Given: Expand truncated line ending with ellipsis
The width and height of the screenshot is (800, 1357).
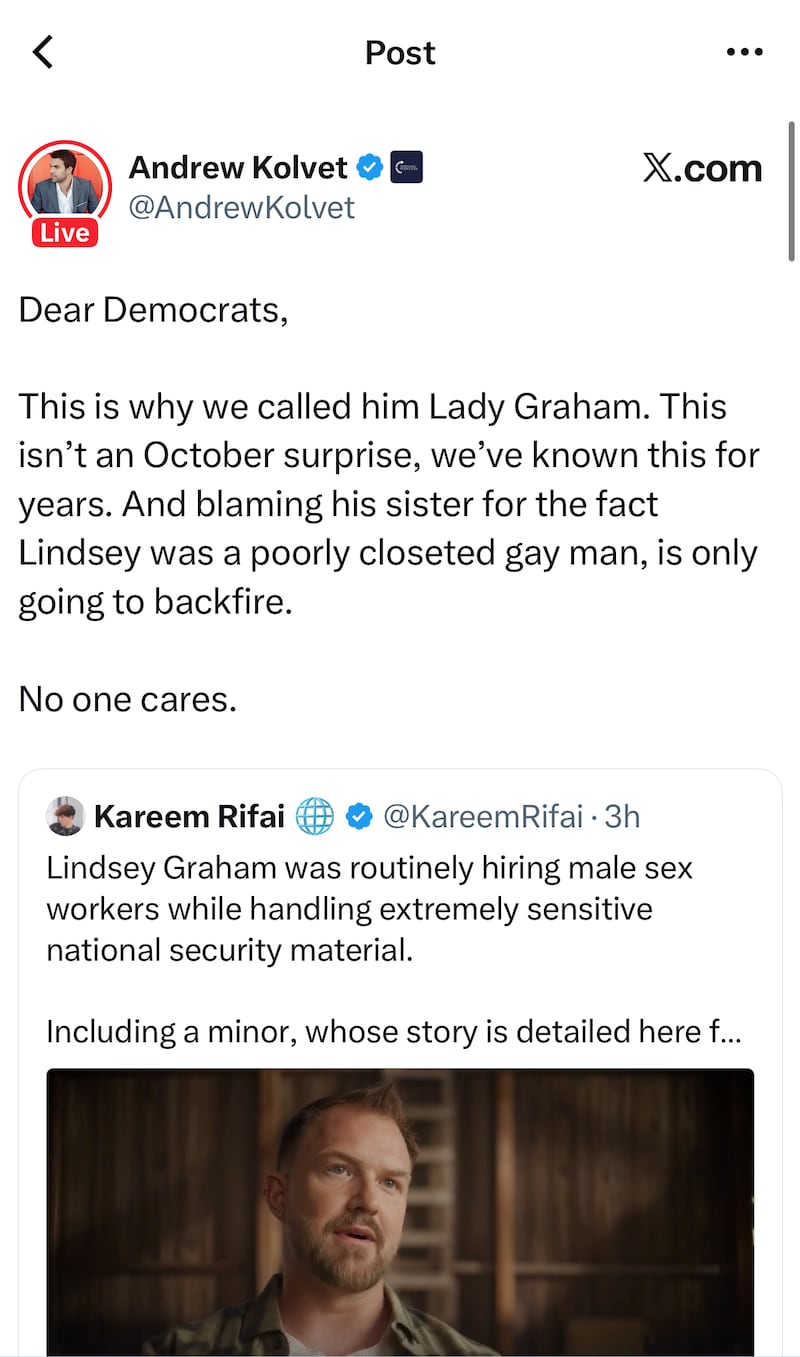Looking at the screenshot, I should point(394,1031).
